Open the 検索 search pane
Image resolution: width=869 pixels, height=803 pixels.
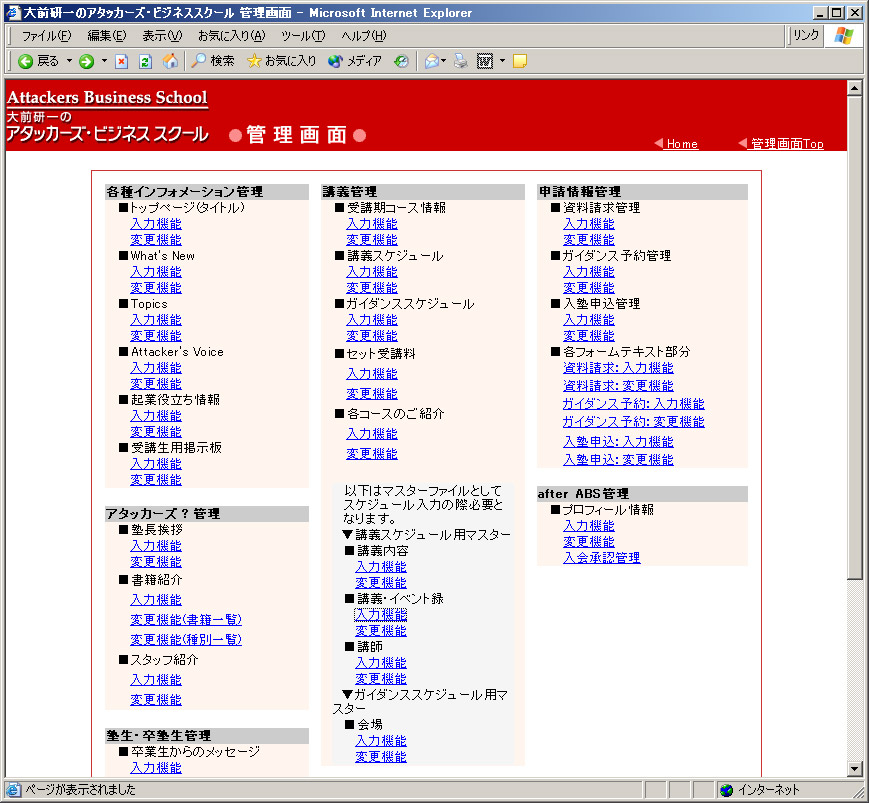tap(213, 61)
